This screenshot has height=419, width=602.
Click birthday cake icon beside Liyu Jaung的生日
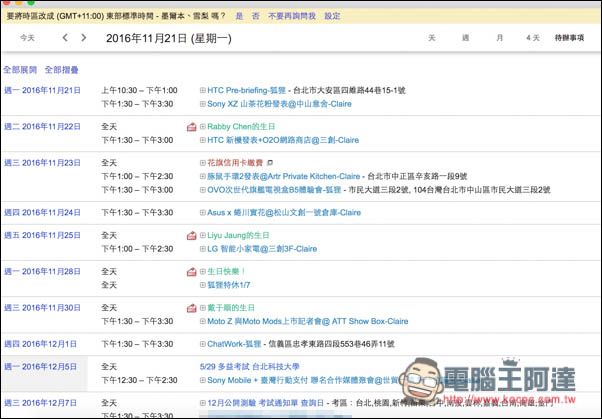[x=192, y=235]
